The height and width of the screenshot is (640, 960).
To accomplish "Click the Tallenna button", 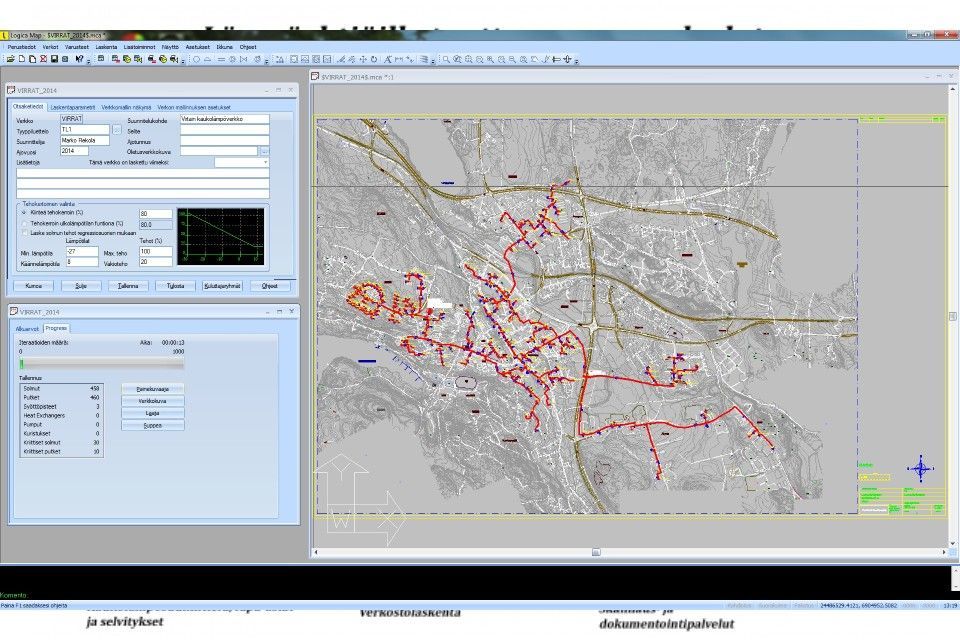I will click(127, 285).
